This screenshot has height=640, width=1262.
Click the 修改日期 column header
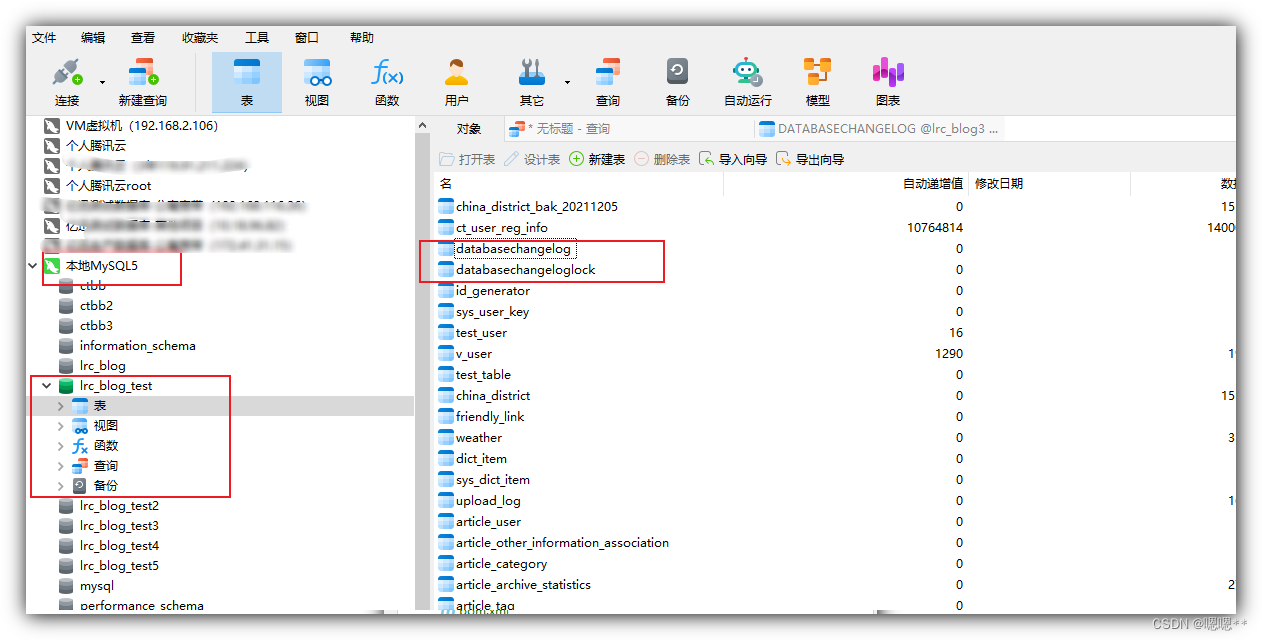tap(998, 184)
